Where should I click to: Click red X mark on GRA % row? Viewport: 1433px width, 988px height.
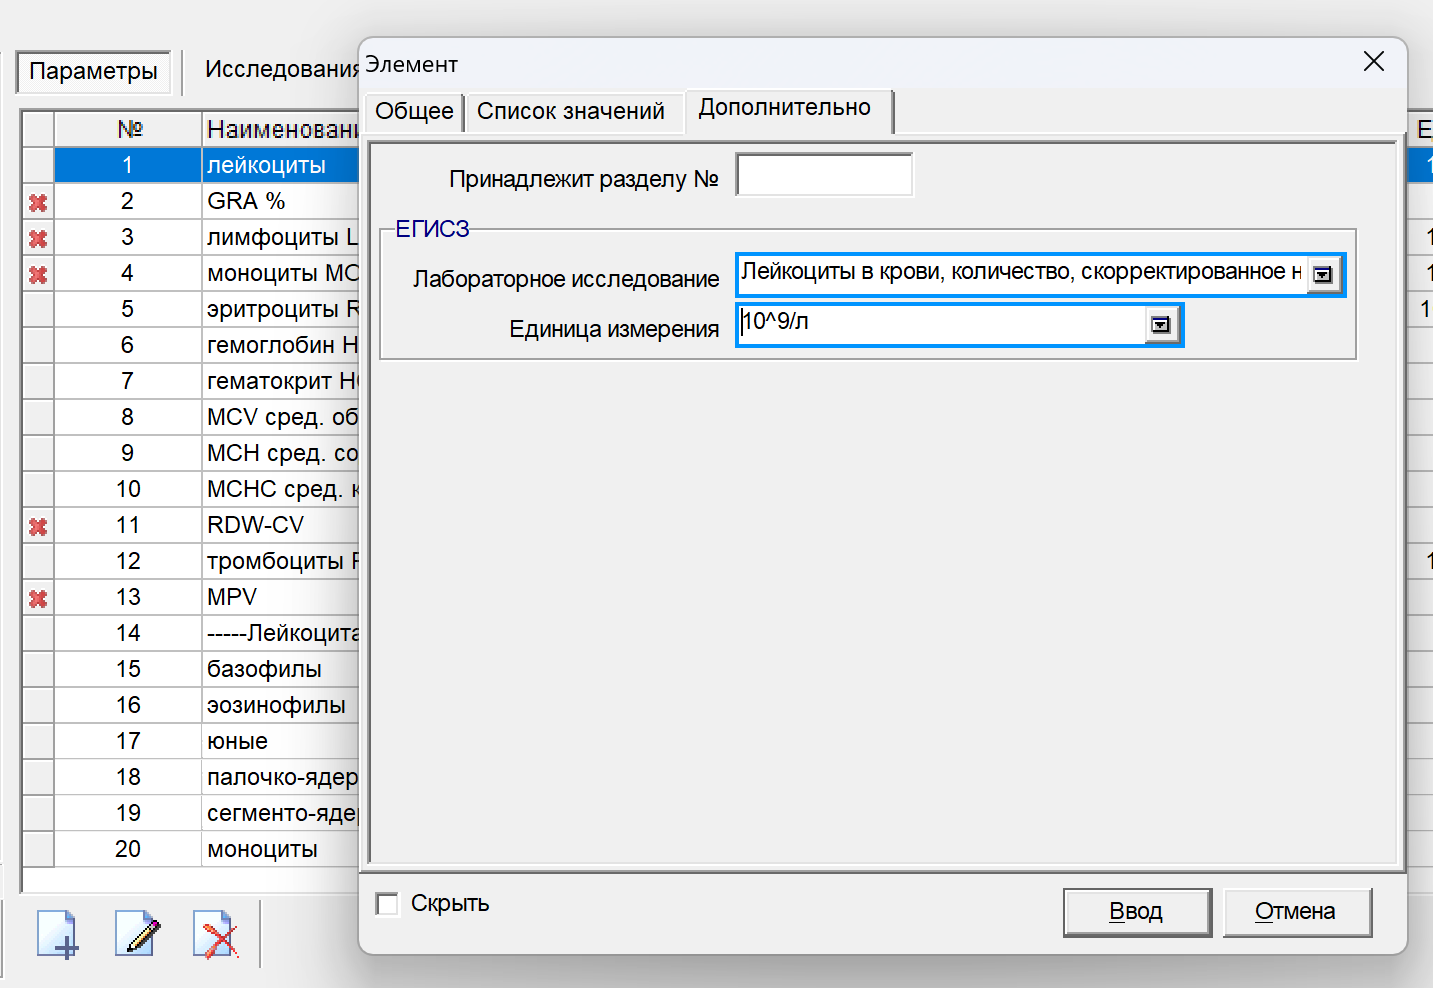[38, 202]
